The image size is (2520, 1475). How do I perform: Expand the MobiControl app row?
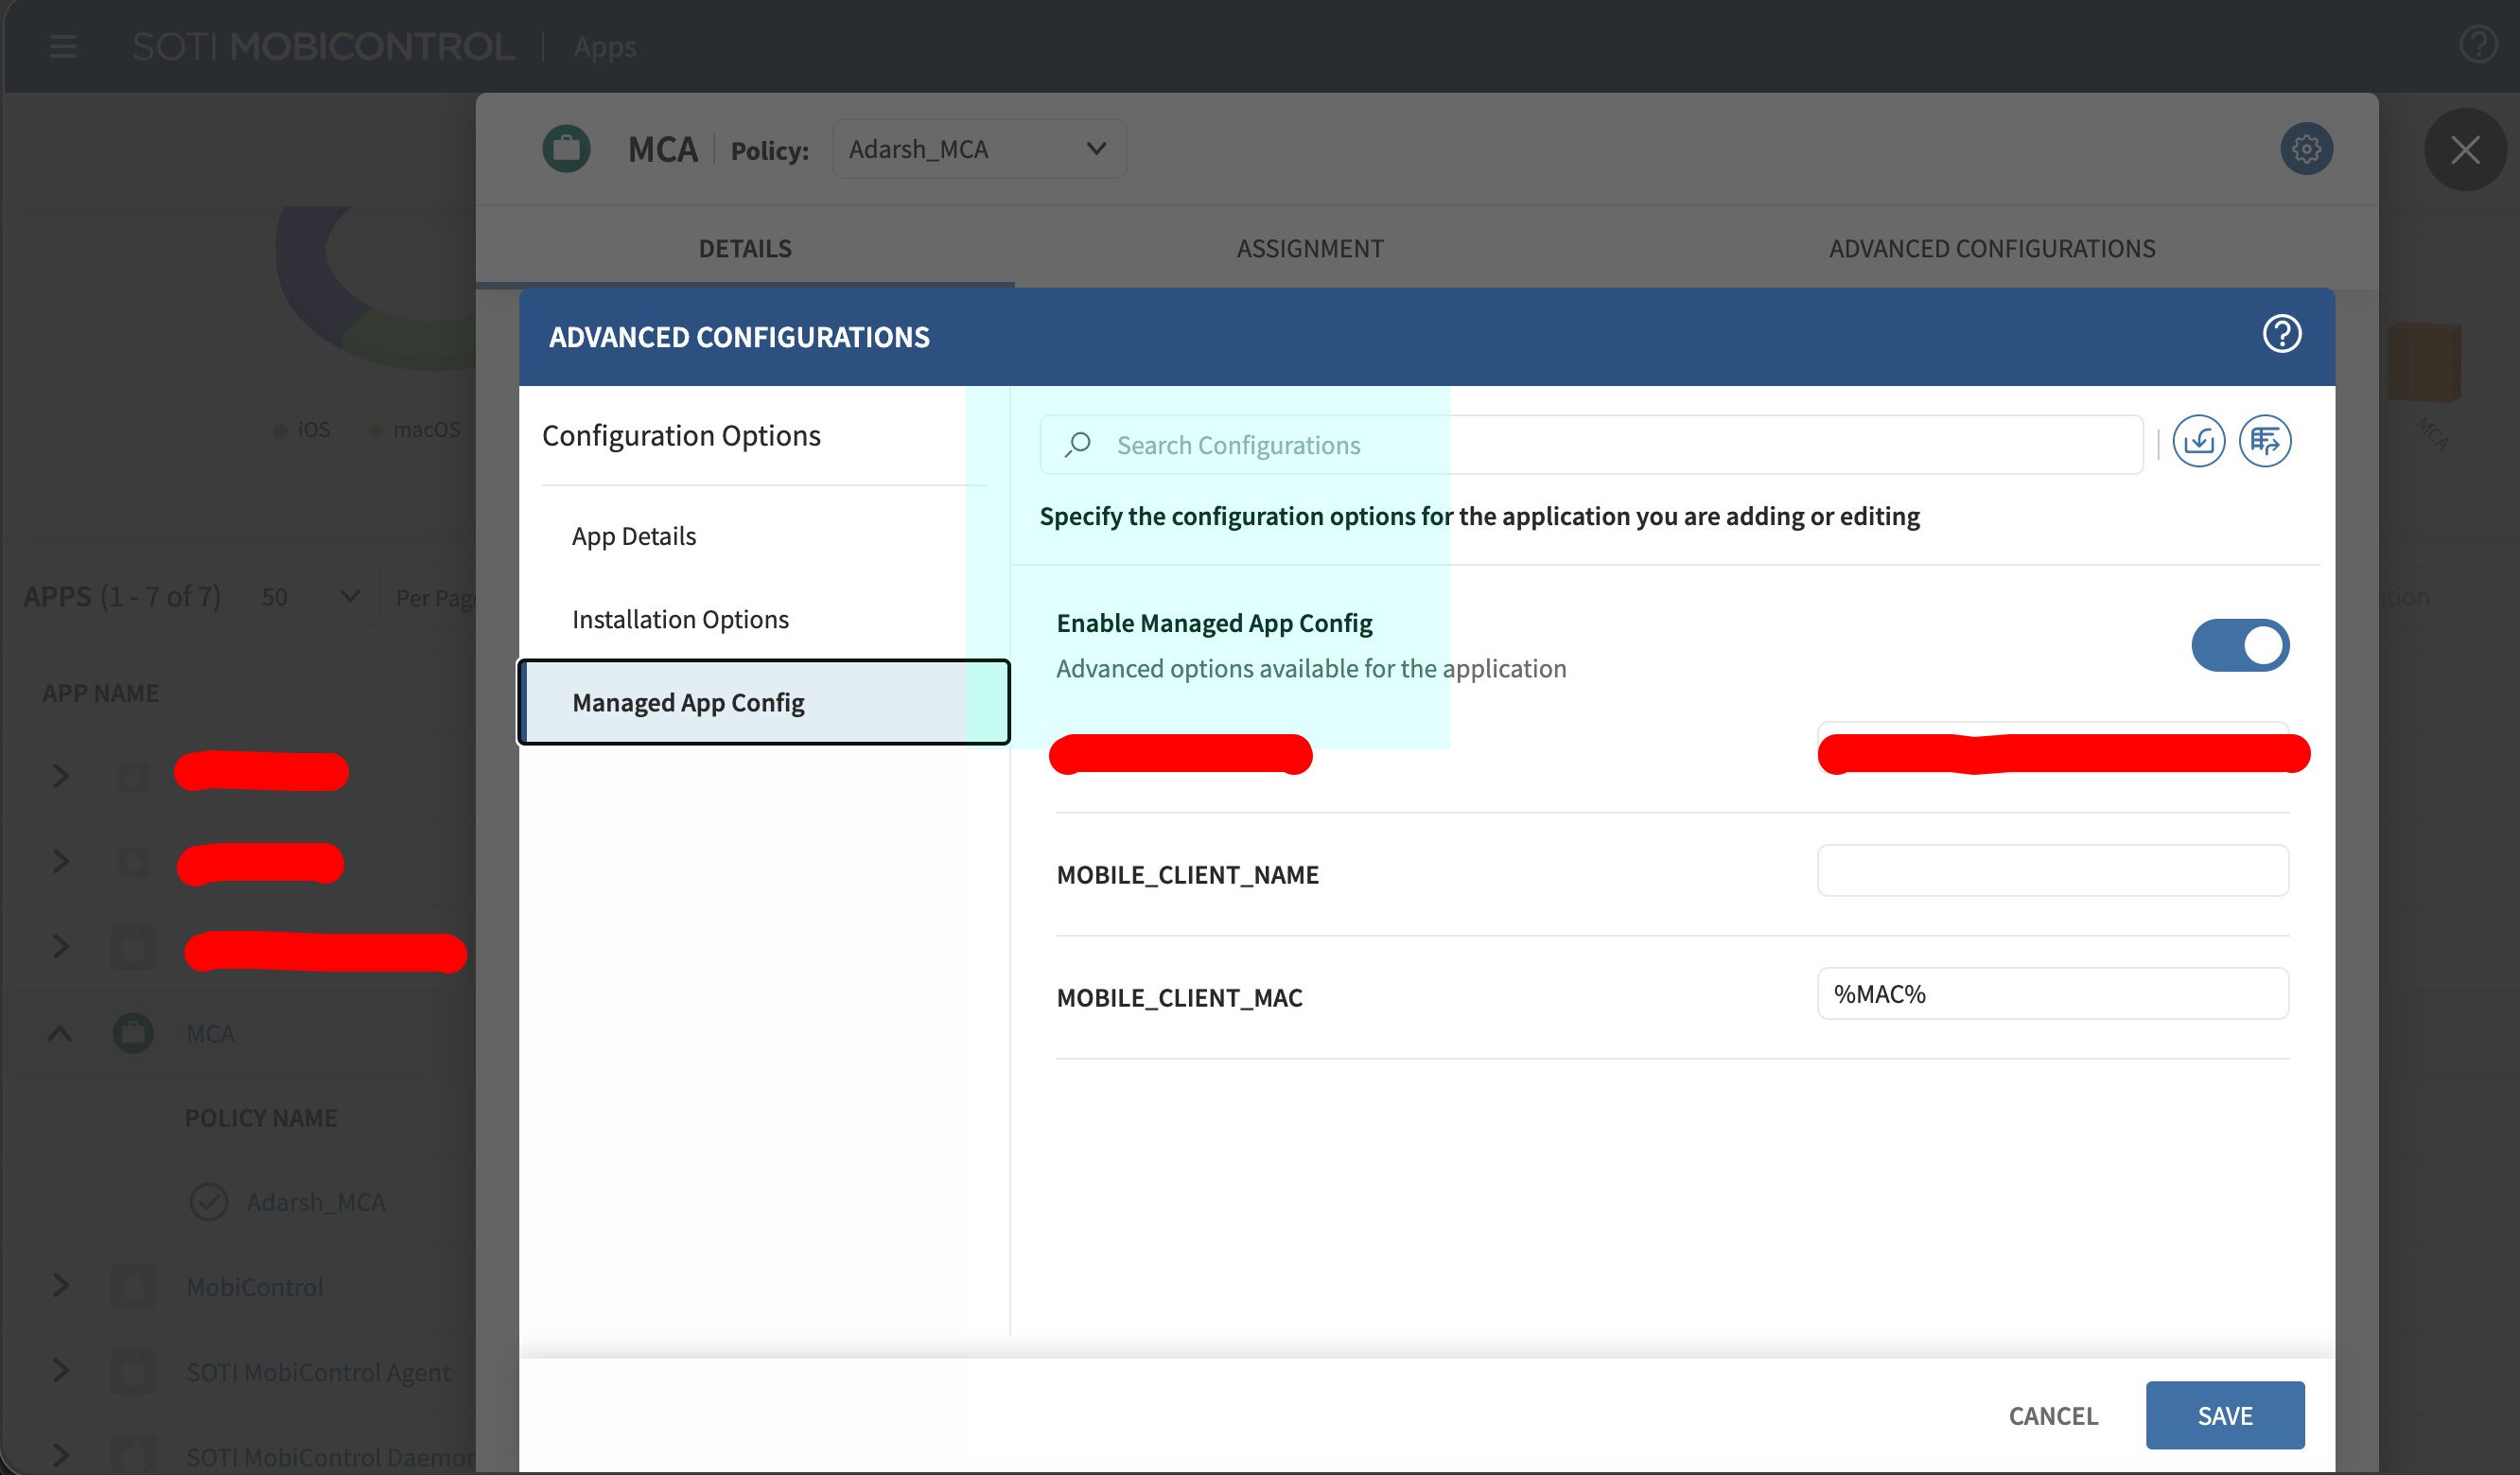point(60,1285)
